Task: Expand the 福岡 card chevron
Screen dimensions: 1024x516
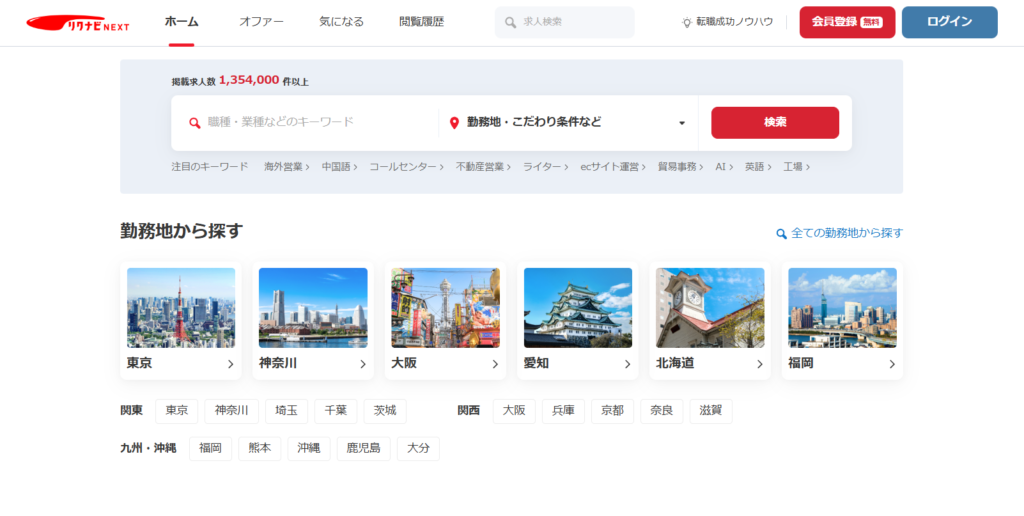Action: click(891, 364)
